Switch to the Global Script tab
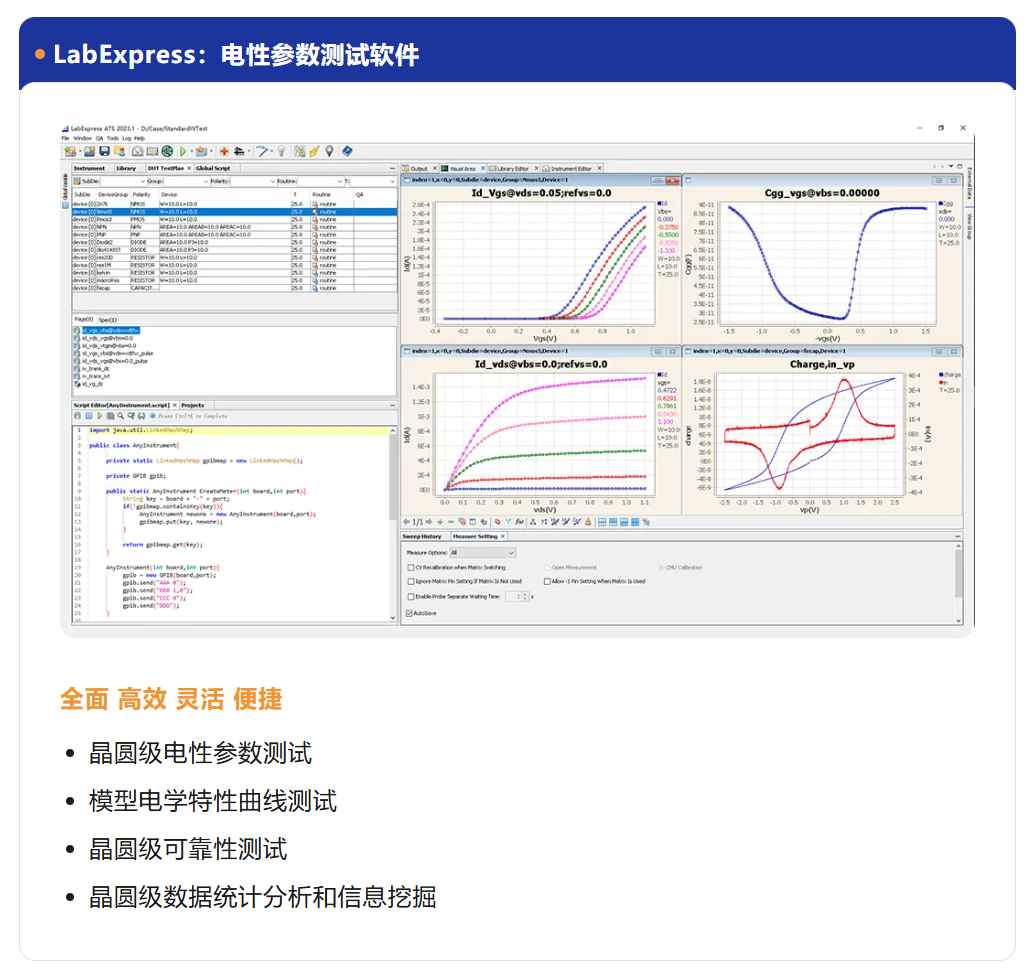Viewport: 1032px width, 974px height. [211, 169]
